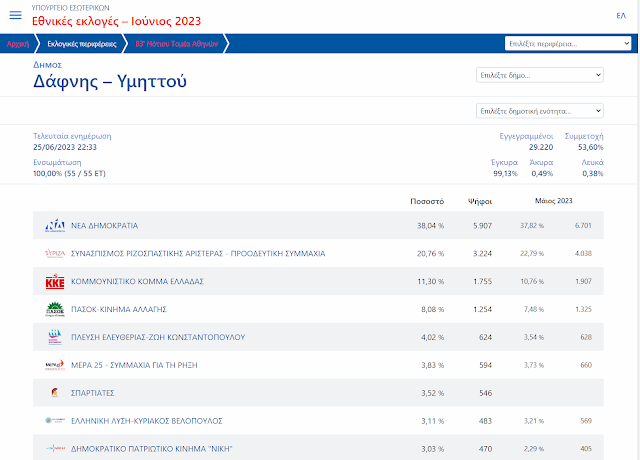Select the 3,11 % percentage value
This screenshot has height=460, width=640.
432,421
